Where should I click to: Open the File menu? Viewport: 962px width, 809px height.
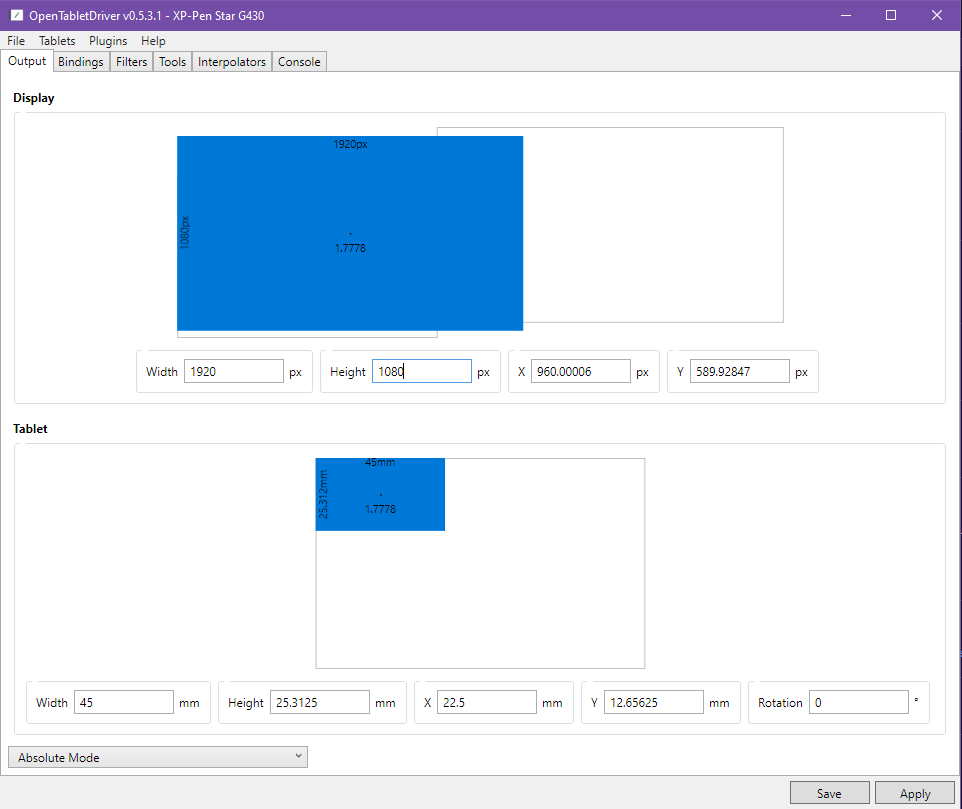coord(16,41)
